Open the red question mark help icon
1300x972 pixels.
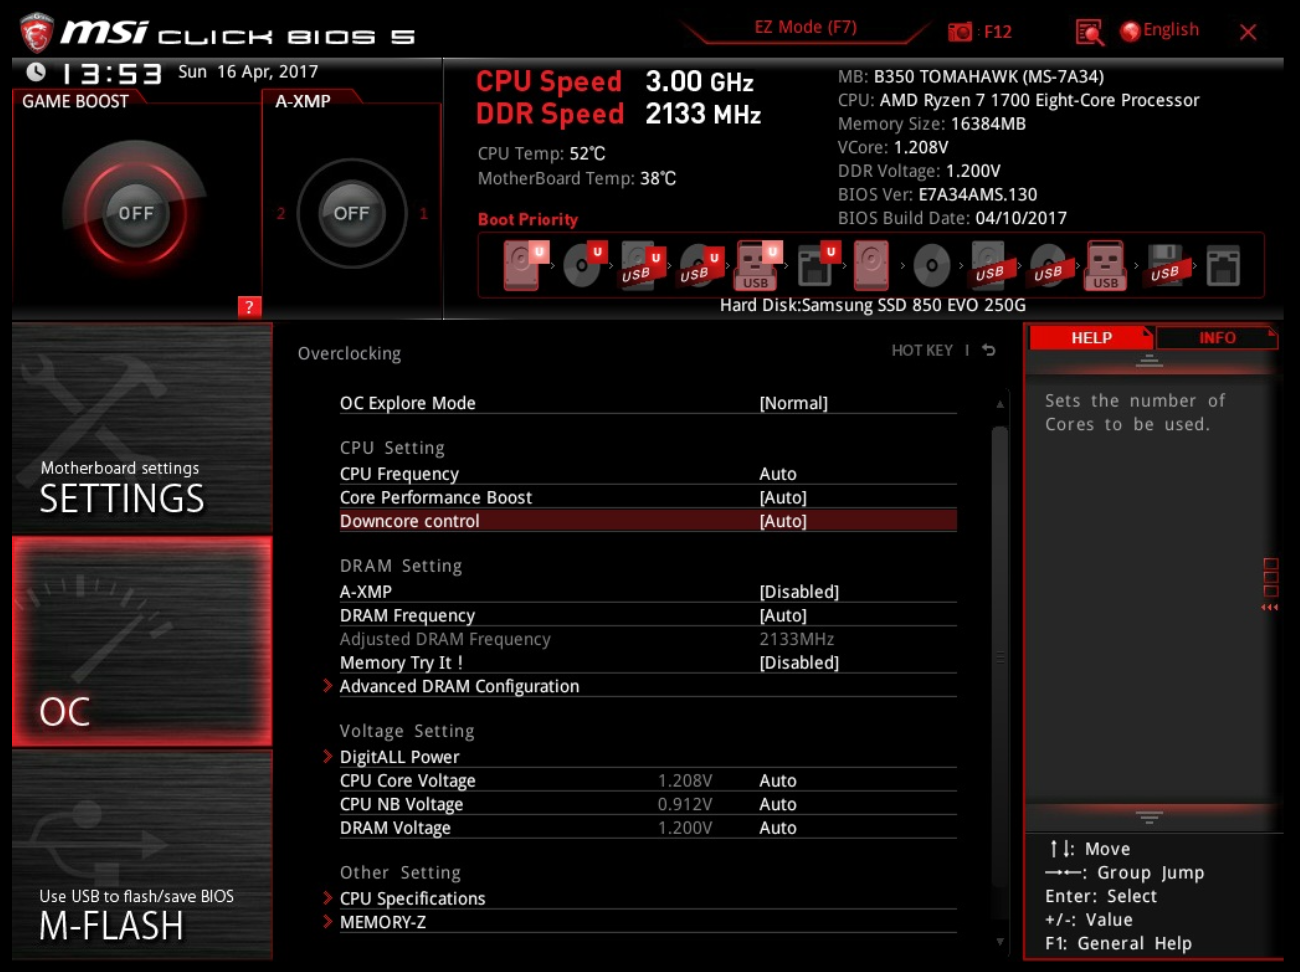click(x=250, y=307)
